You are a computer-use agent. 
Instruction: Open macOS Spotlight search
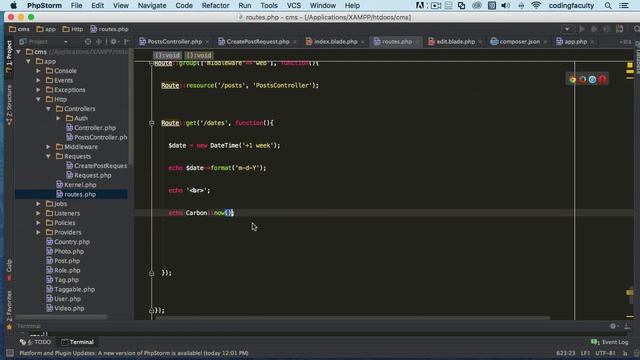[x=608, y=6]
